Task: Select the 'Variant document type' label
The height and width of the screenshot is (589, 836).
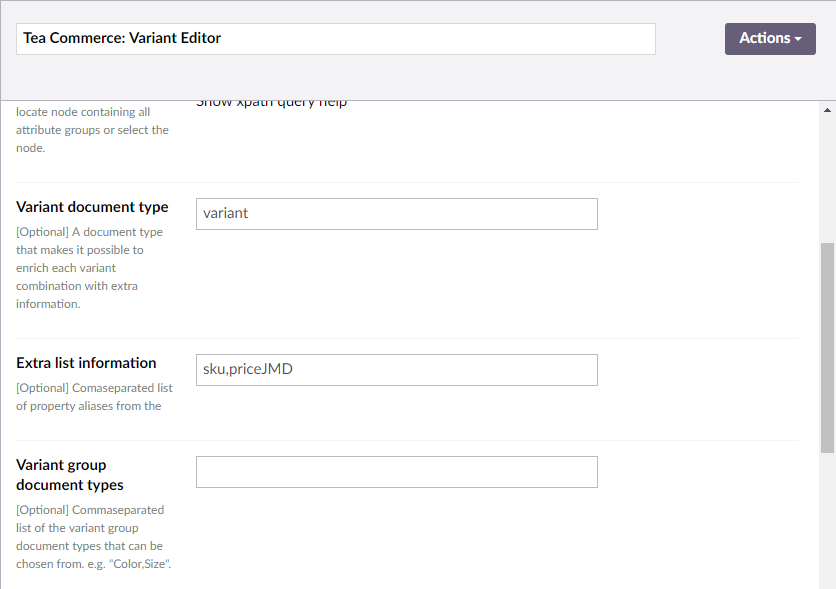Action: click(92, 207)
